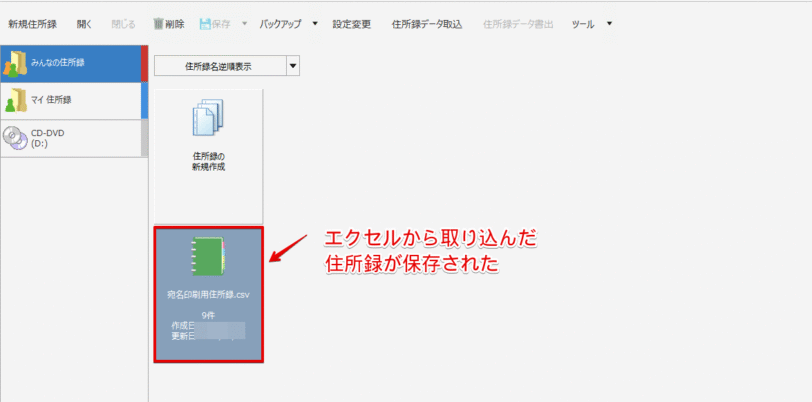Expand the ツール dropdown arrow
The height and width of the screenshot is (402, 812).
coord(609,24)
